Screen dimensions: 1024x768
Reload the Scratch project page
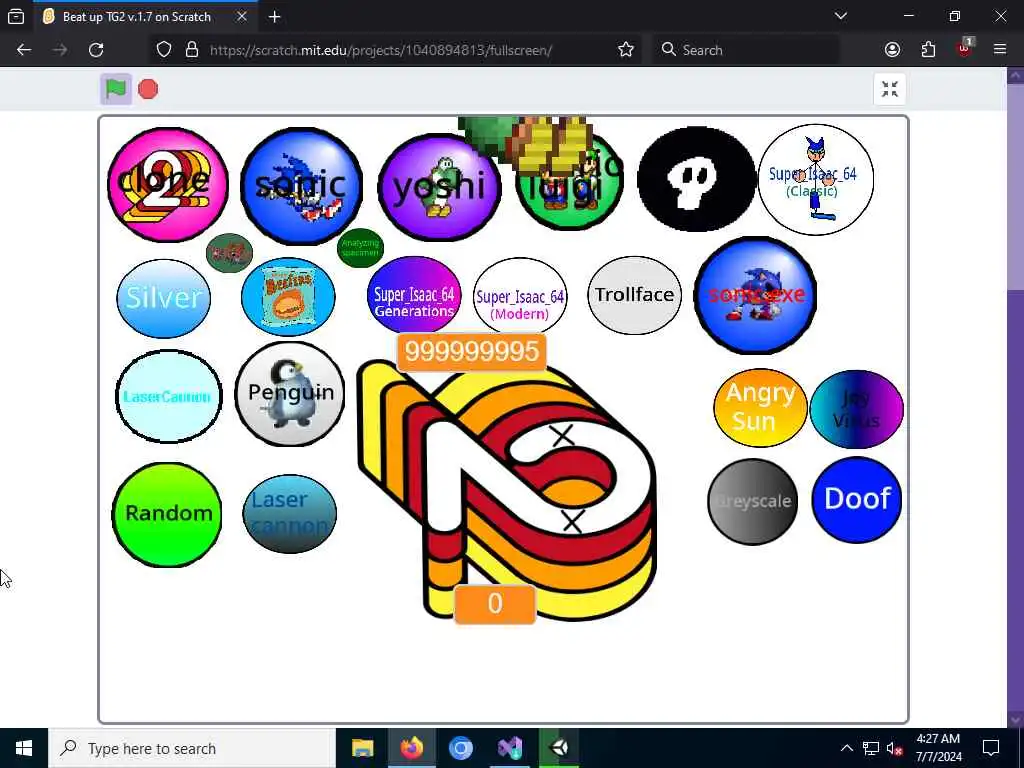96,50
